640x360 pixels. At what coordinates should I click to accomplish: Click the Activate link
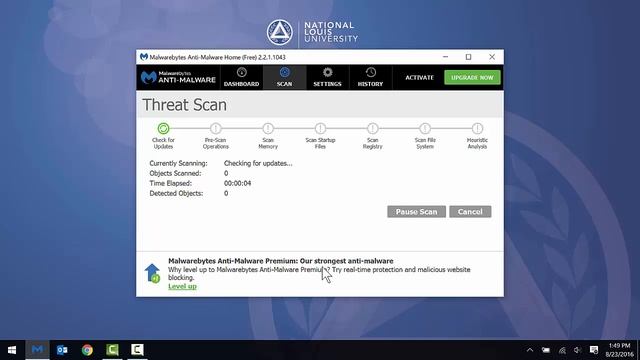click(419, 78)
